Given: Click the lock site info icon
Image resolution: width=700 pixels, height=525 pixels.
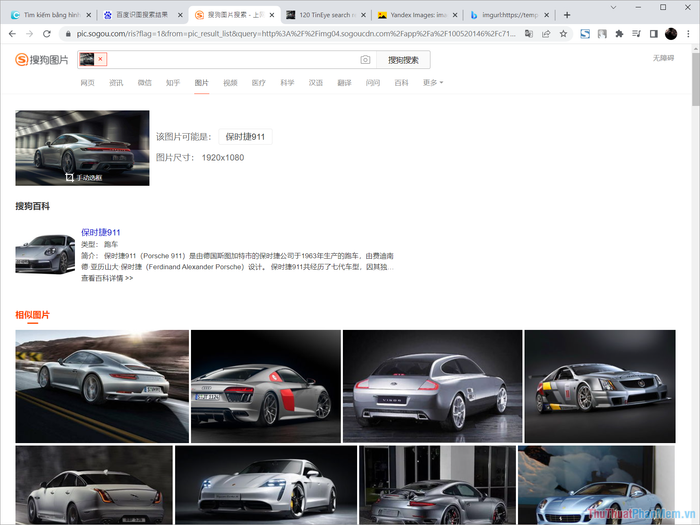Looking at the screenshot, I should [68, 34].
